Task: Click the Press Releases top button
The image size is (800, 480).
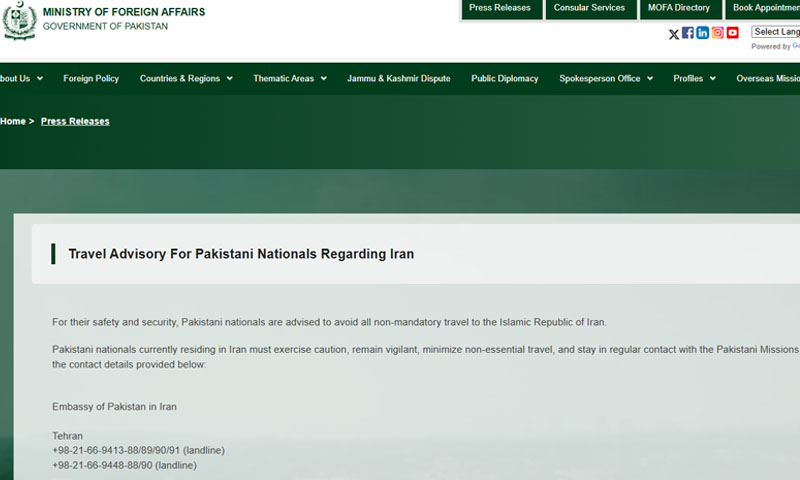Action: [x=500, y=8]
